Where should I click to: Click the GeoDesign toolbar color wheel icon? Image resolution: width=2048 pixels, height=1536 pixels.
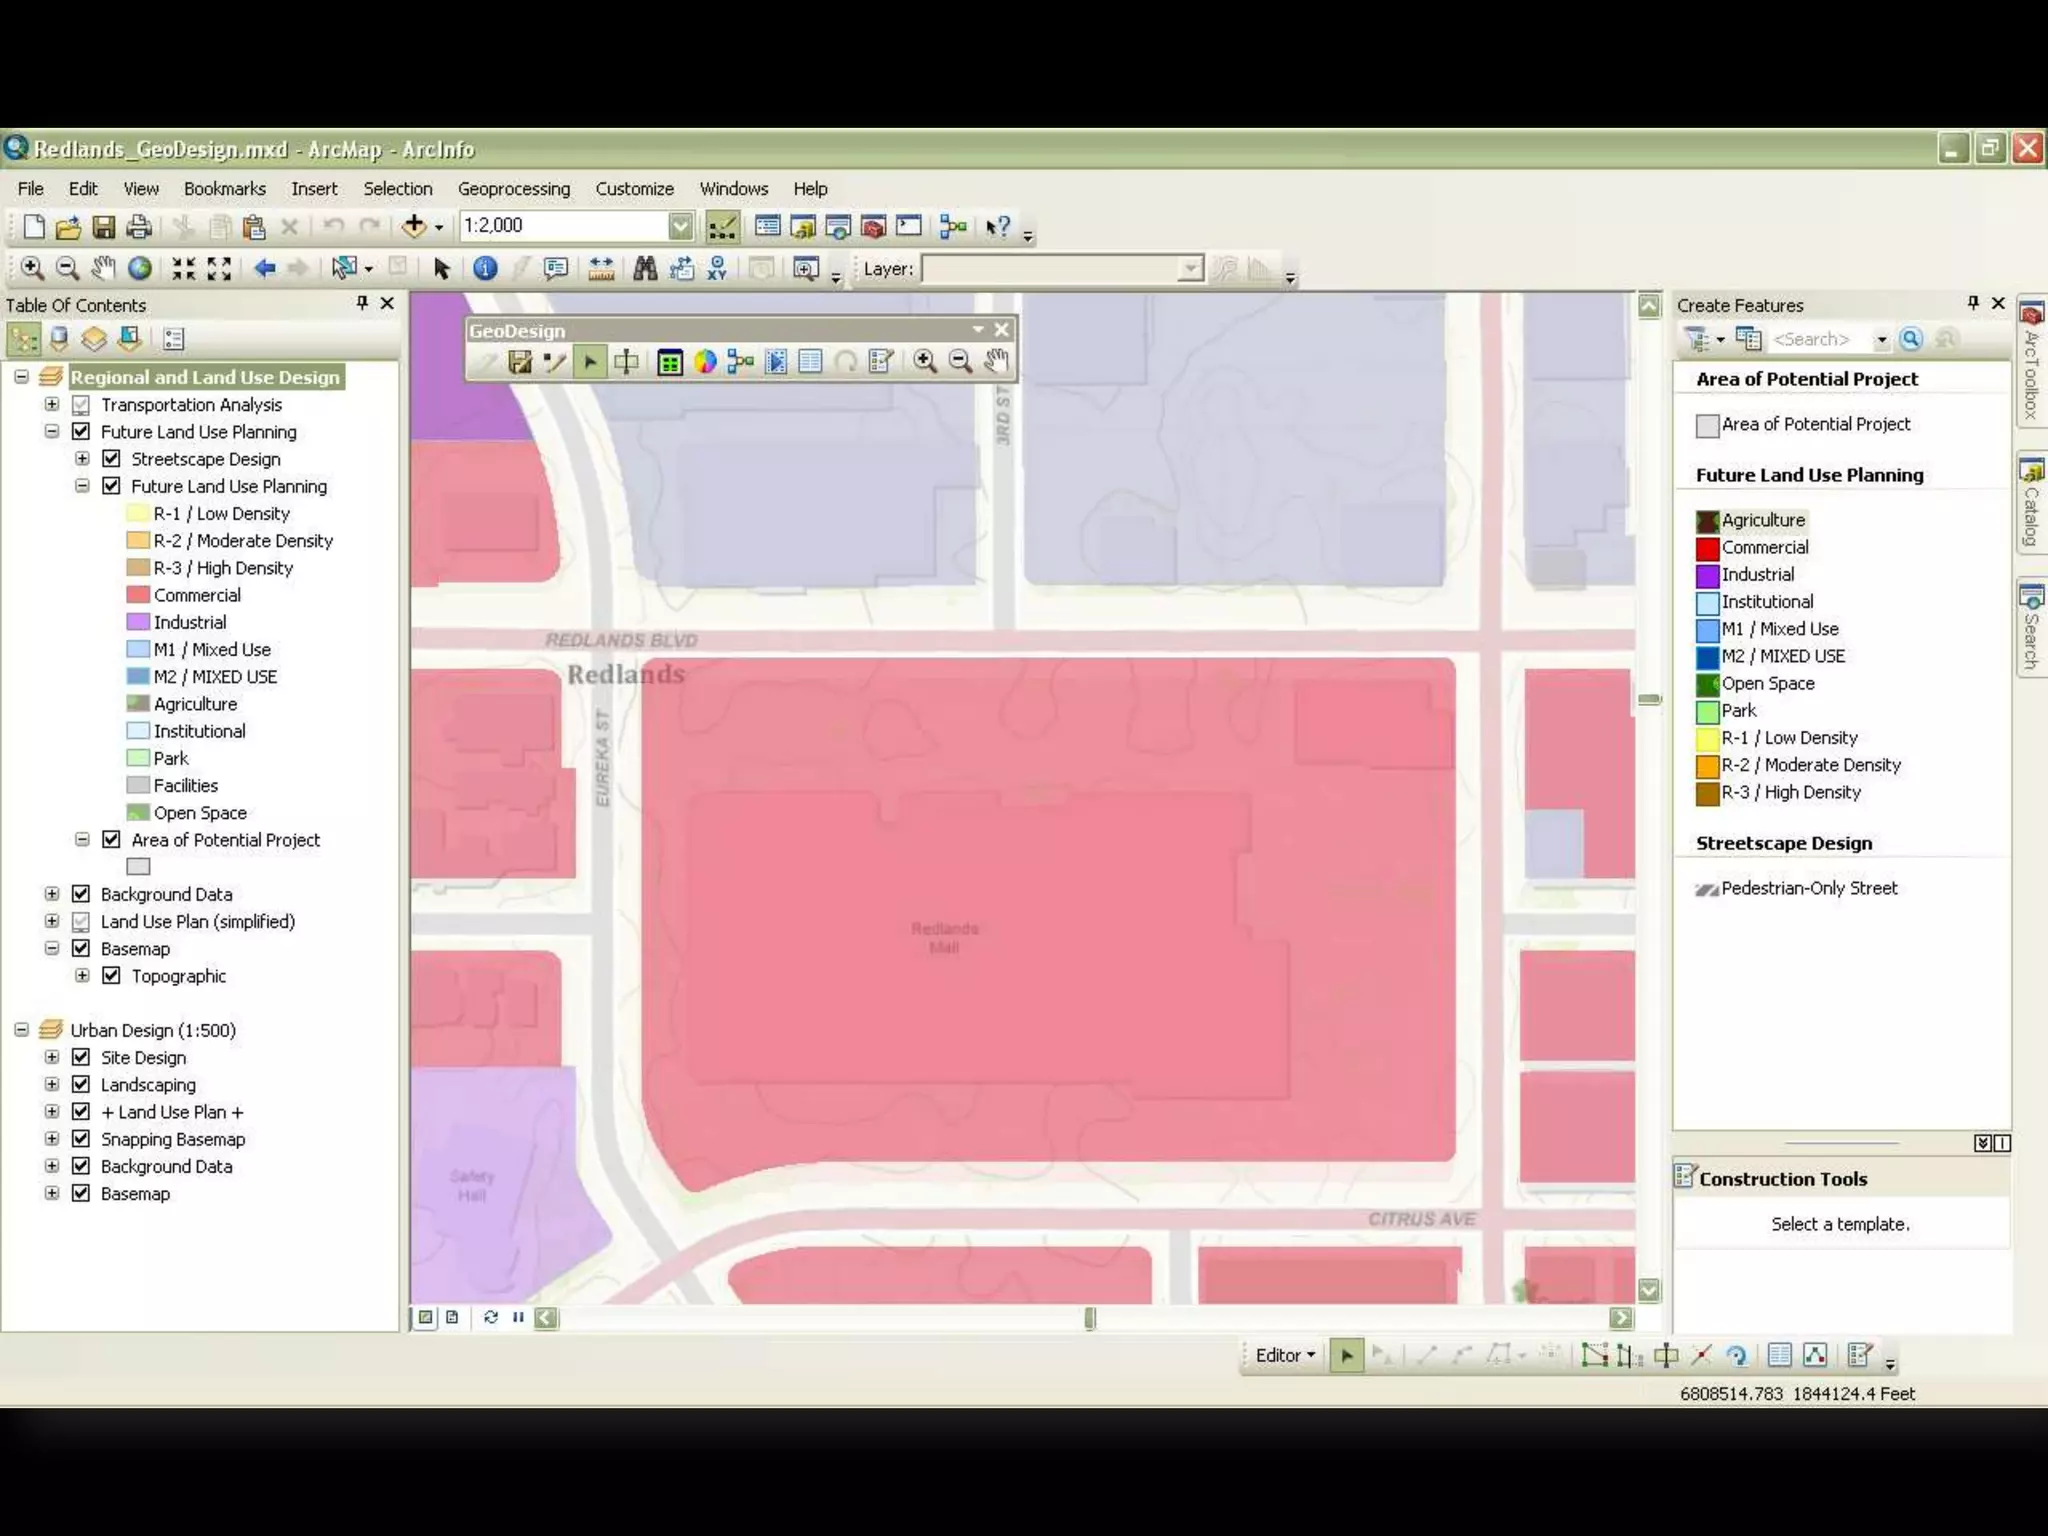pos(705,362)
